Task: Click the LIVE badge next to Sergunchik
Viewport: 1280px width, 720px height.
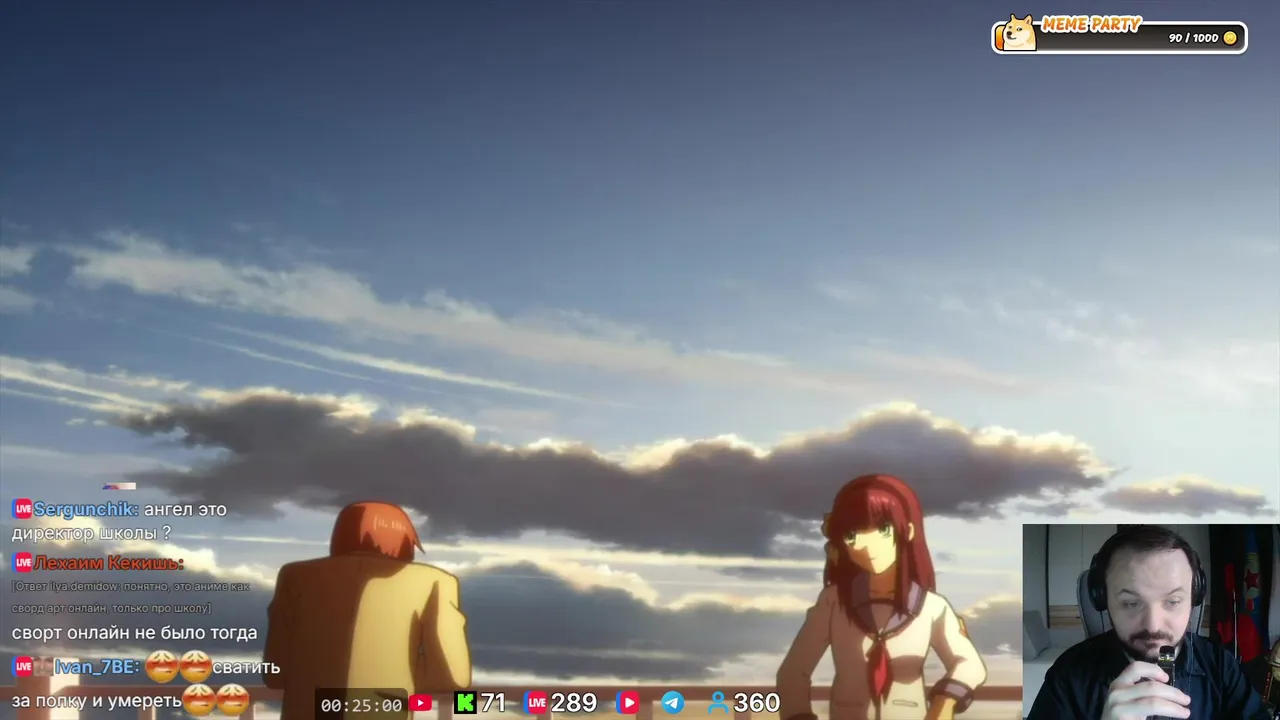Action: pyautogui.click(x=22, y=509)
